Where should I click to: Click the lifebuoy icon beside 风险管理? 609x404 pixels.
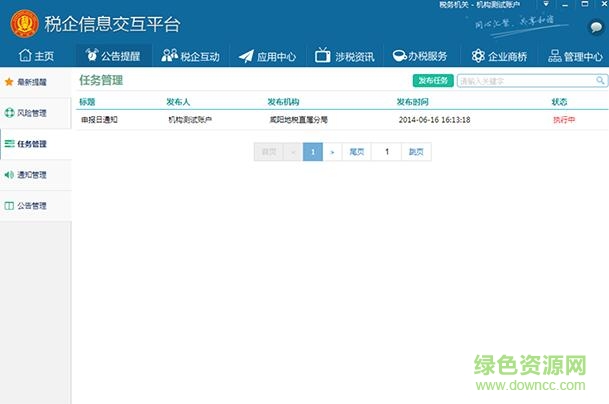pyautogui.click(x=9, y=113)
